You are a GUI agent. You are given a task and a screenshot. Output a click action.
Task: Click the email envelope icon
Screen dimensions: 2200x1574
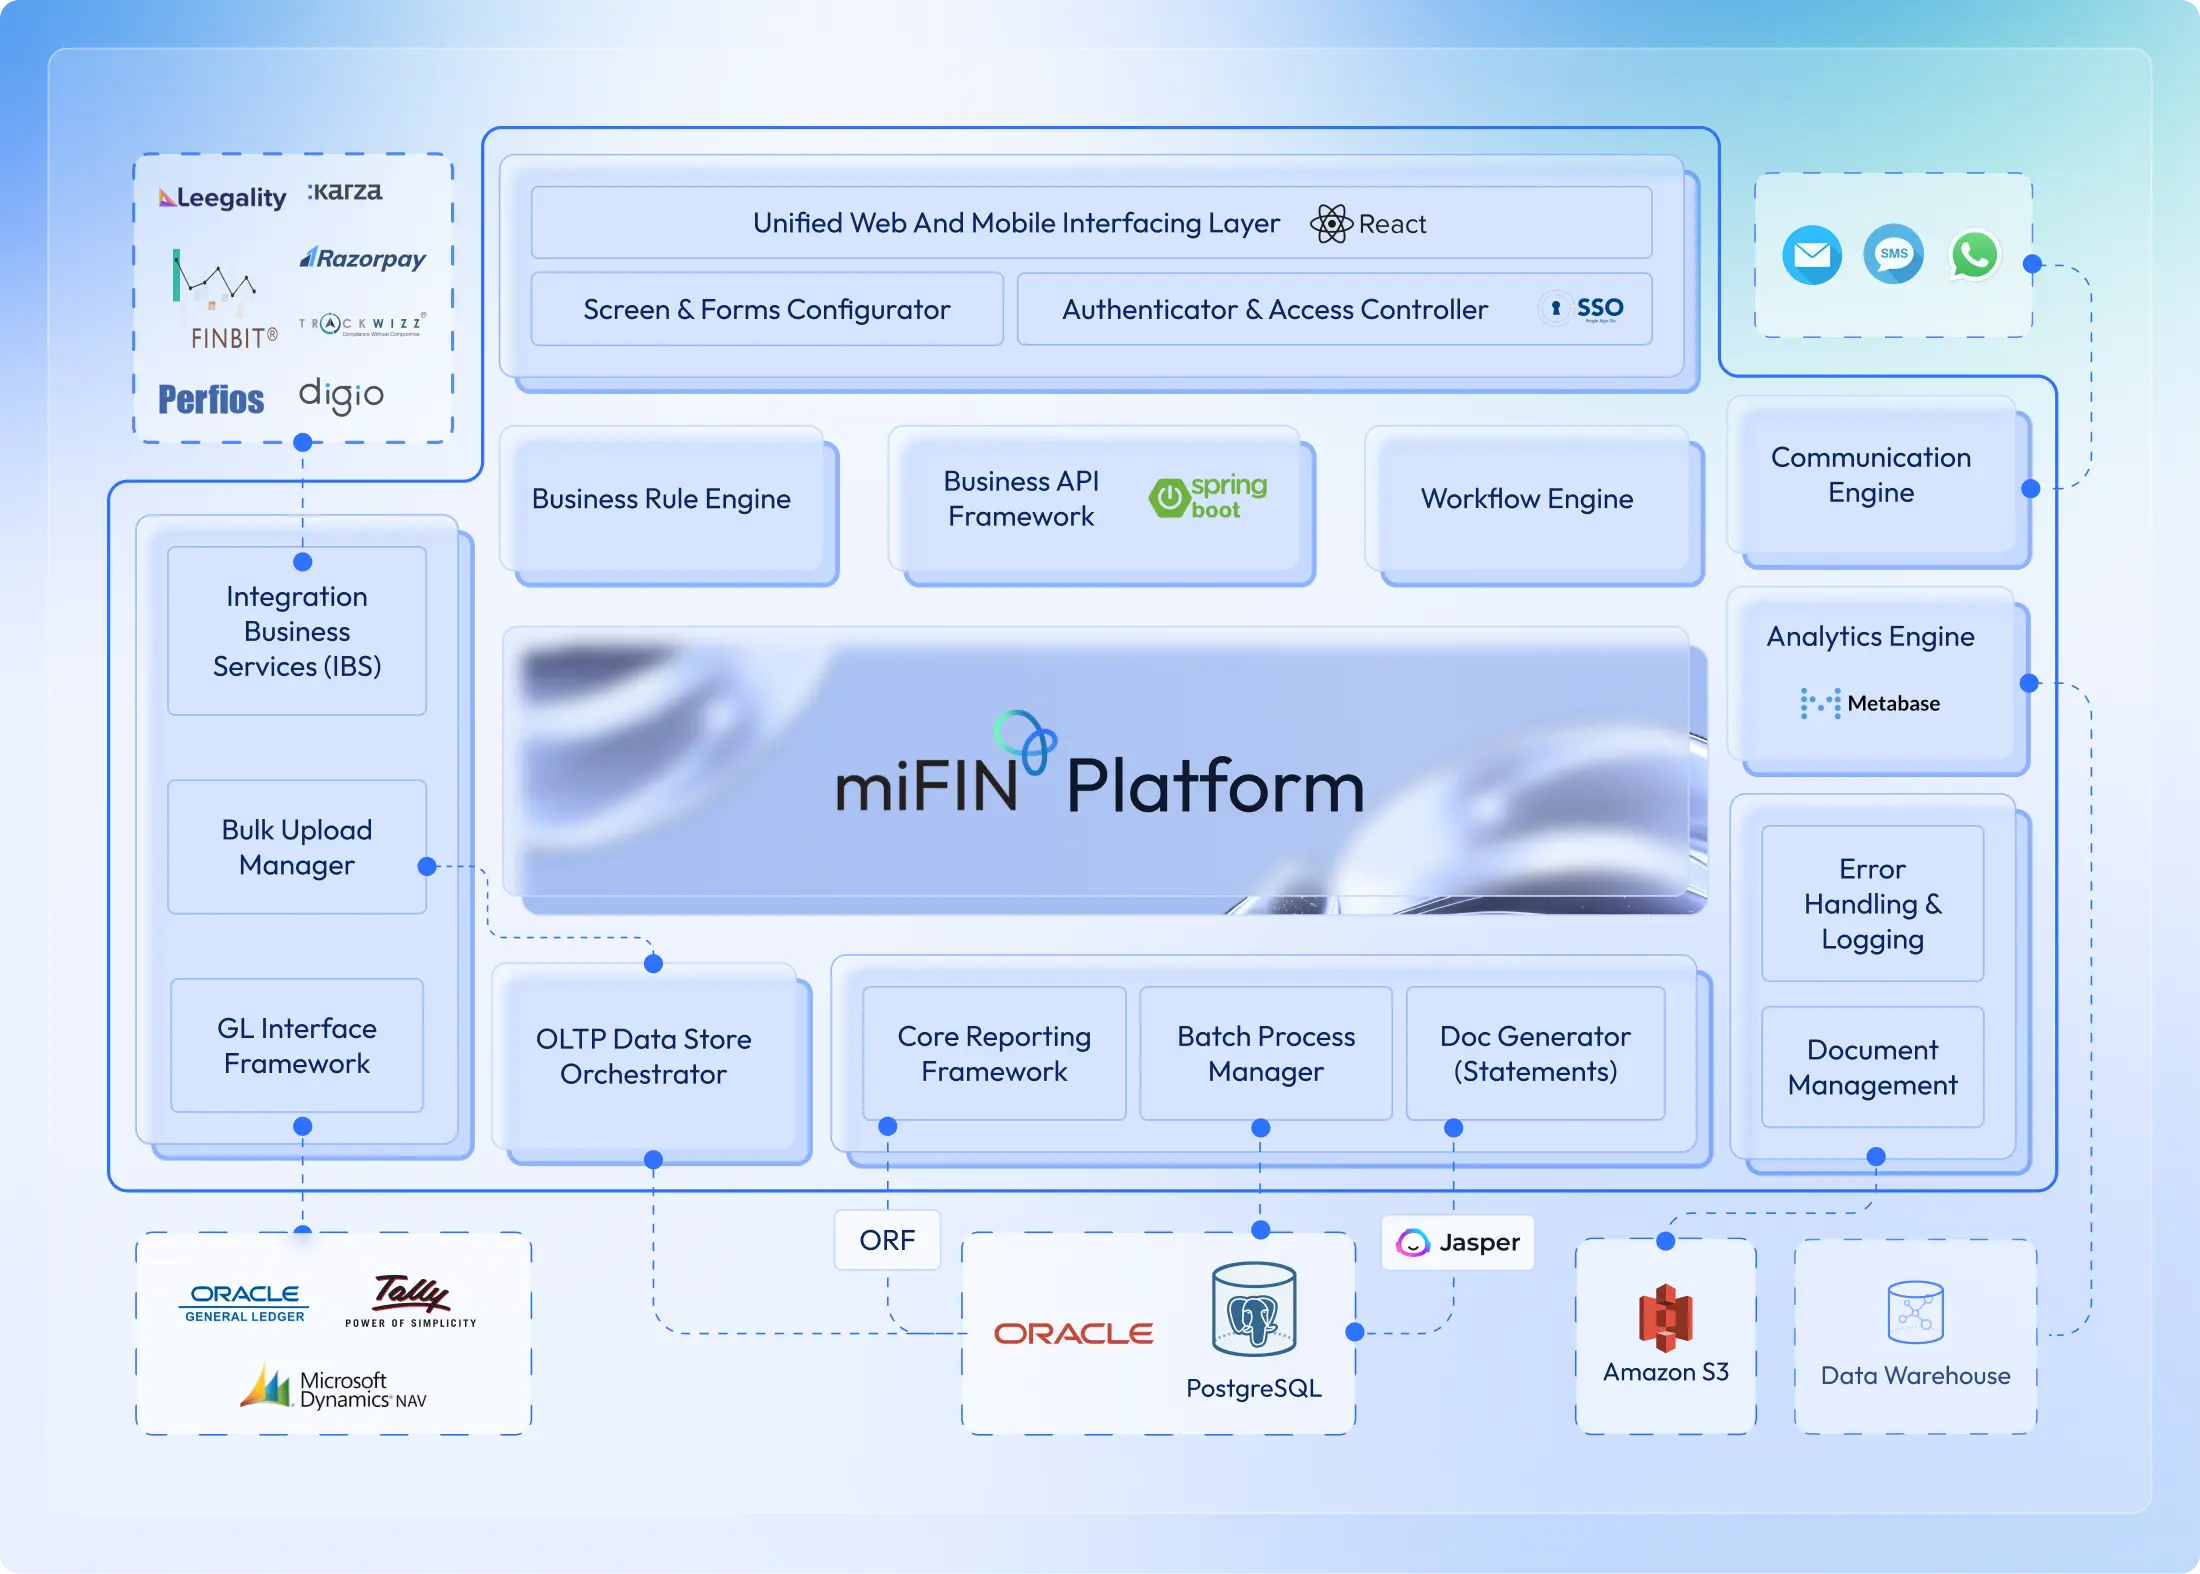[1811, 255]
